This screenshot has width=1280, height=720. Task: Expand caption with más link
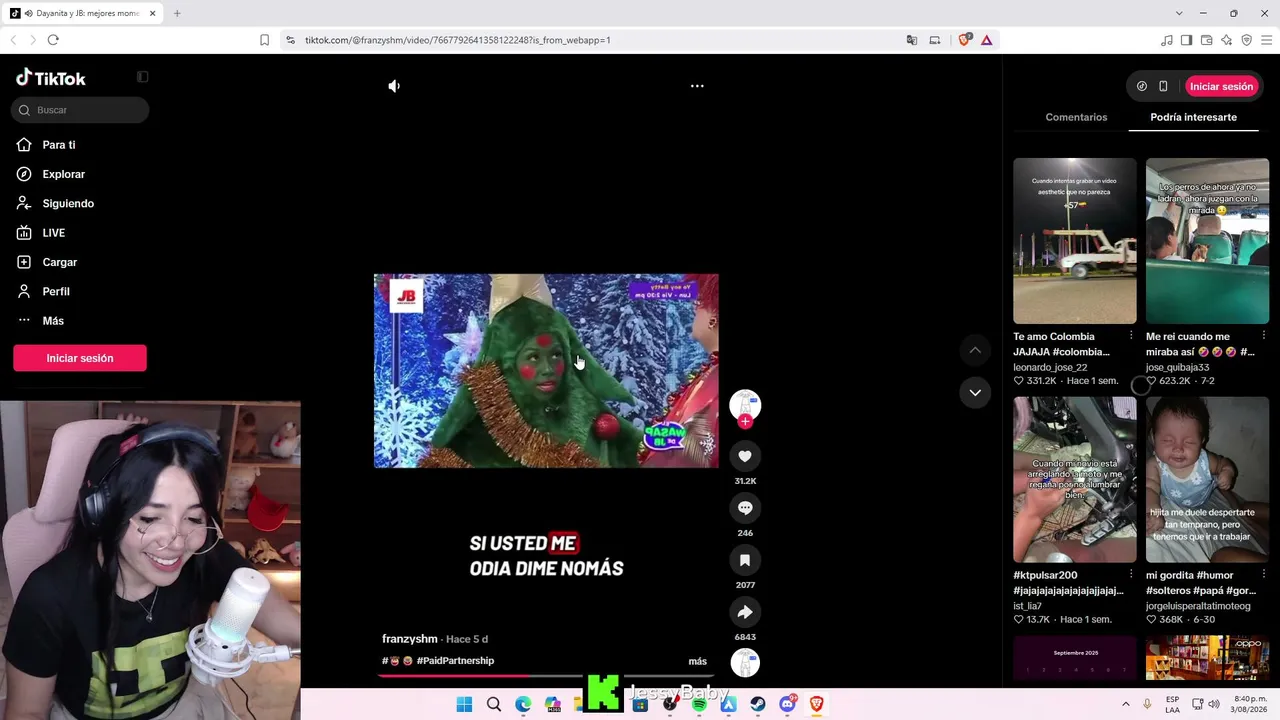coord(698,661)
